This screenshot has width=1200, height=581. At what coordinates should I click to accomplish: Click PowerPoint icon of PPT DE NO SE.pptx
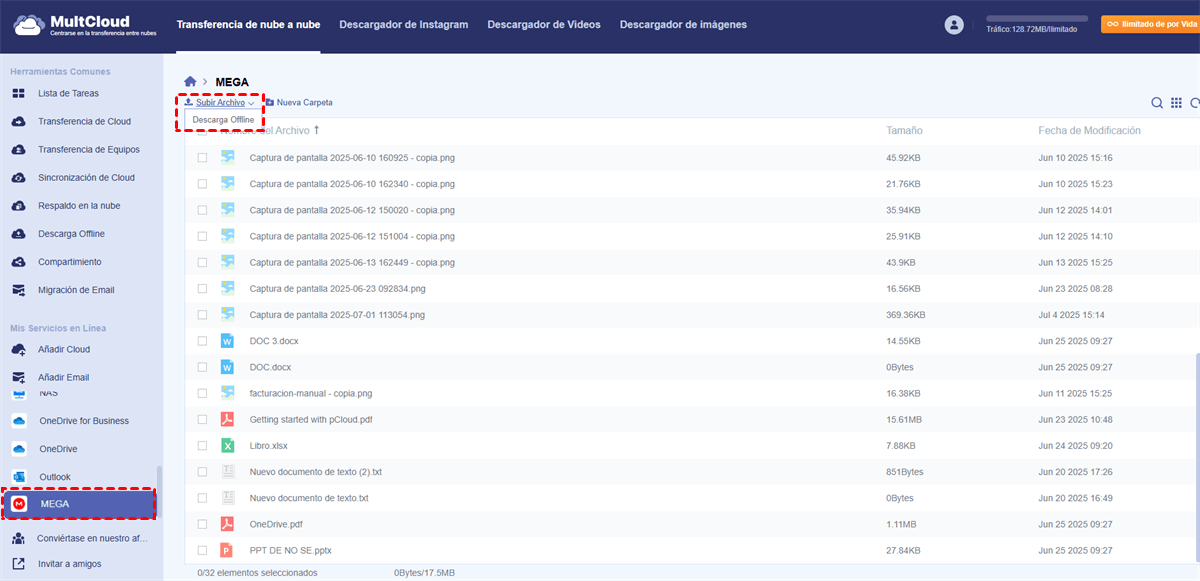click(227, 550)
